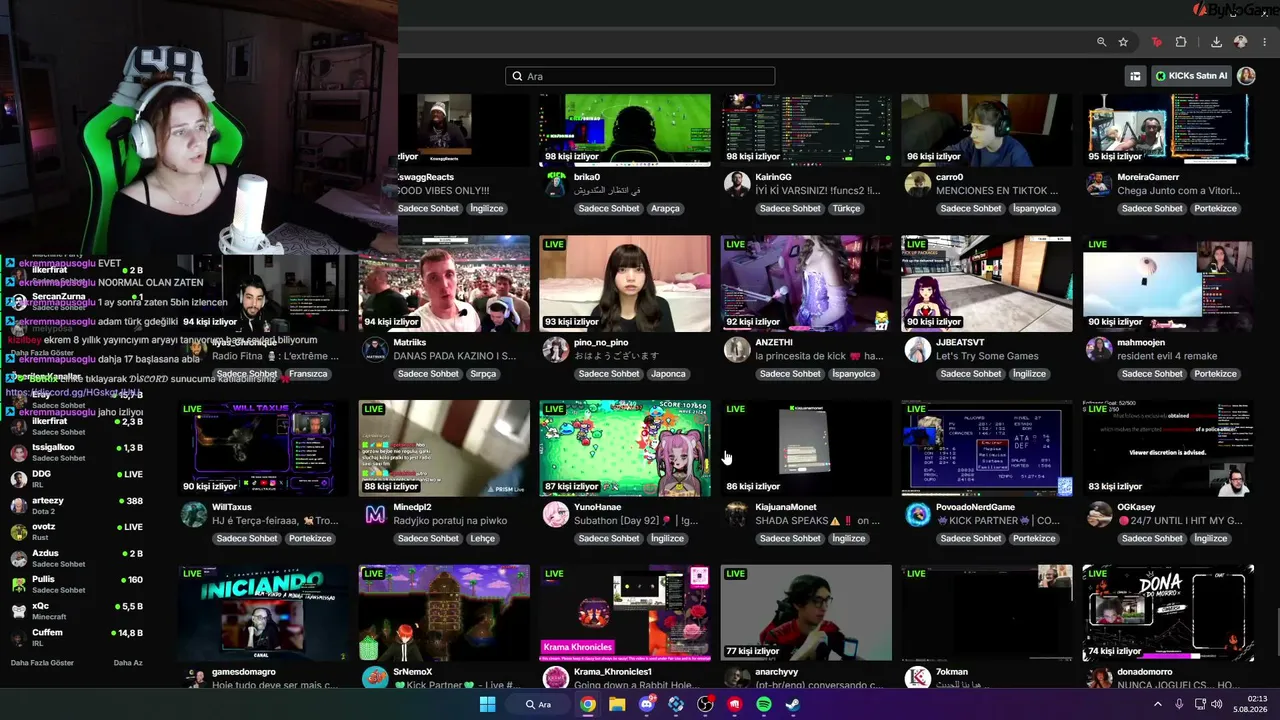Click the KairinGG channel avatar
The height and width of the screenshot is (720, 1280).
click(x=737, y=184)
